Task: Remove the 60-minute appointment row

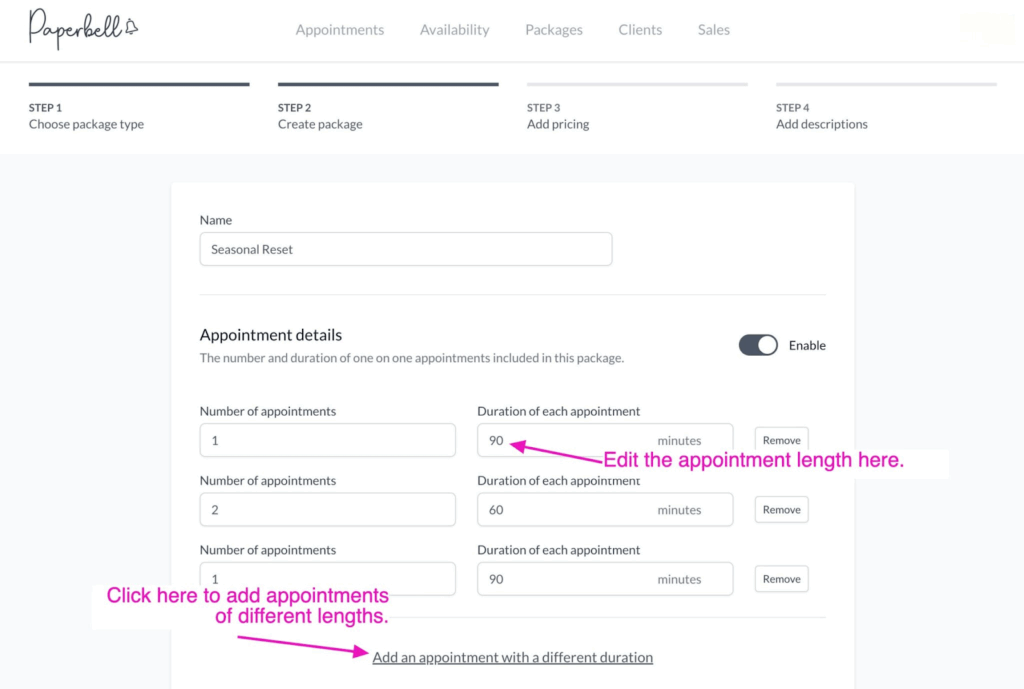Action: [x=781, y=510]
